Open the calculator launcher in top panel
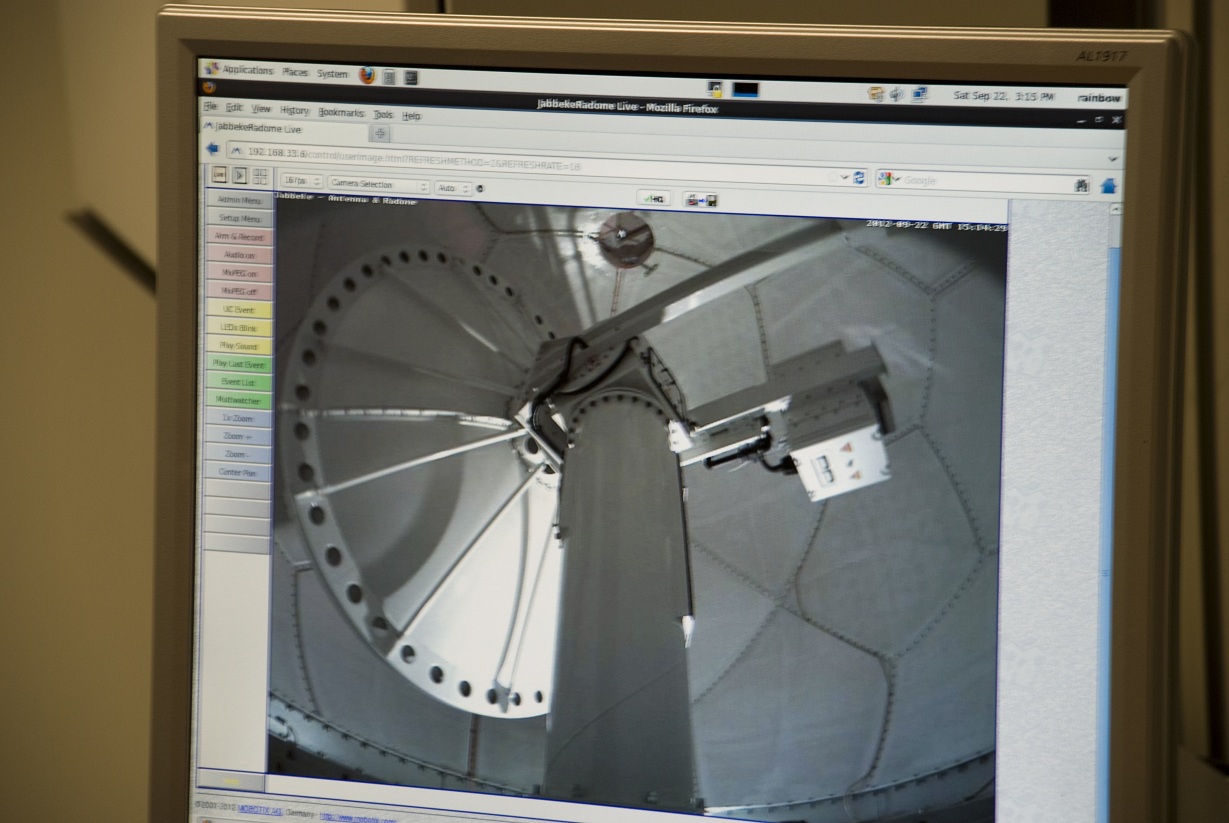The width and height of the screenshot is (1229, 823). (x=389, y=76)
